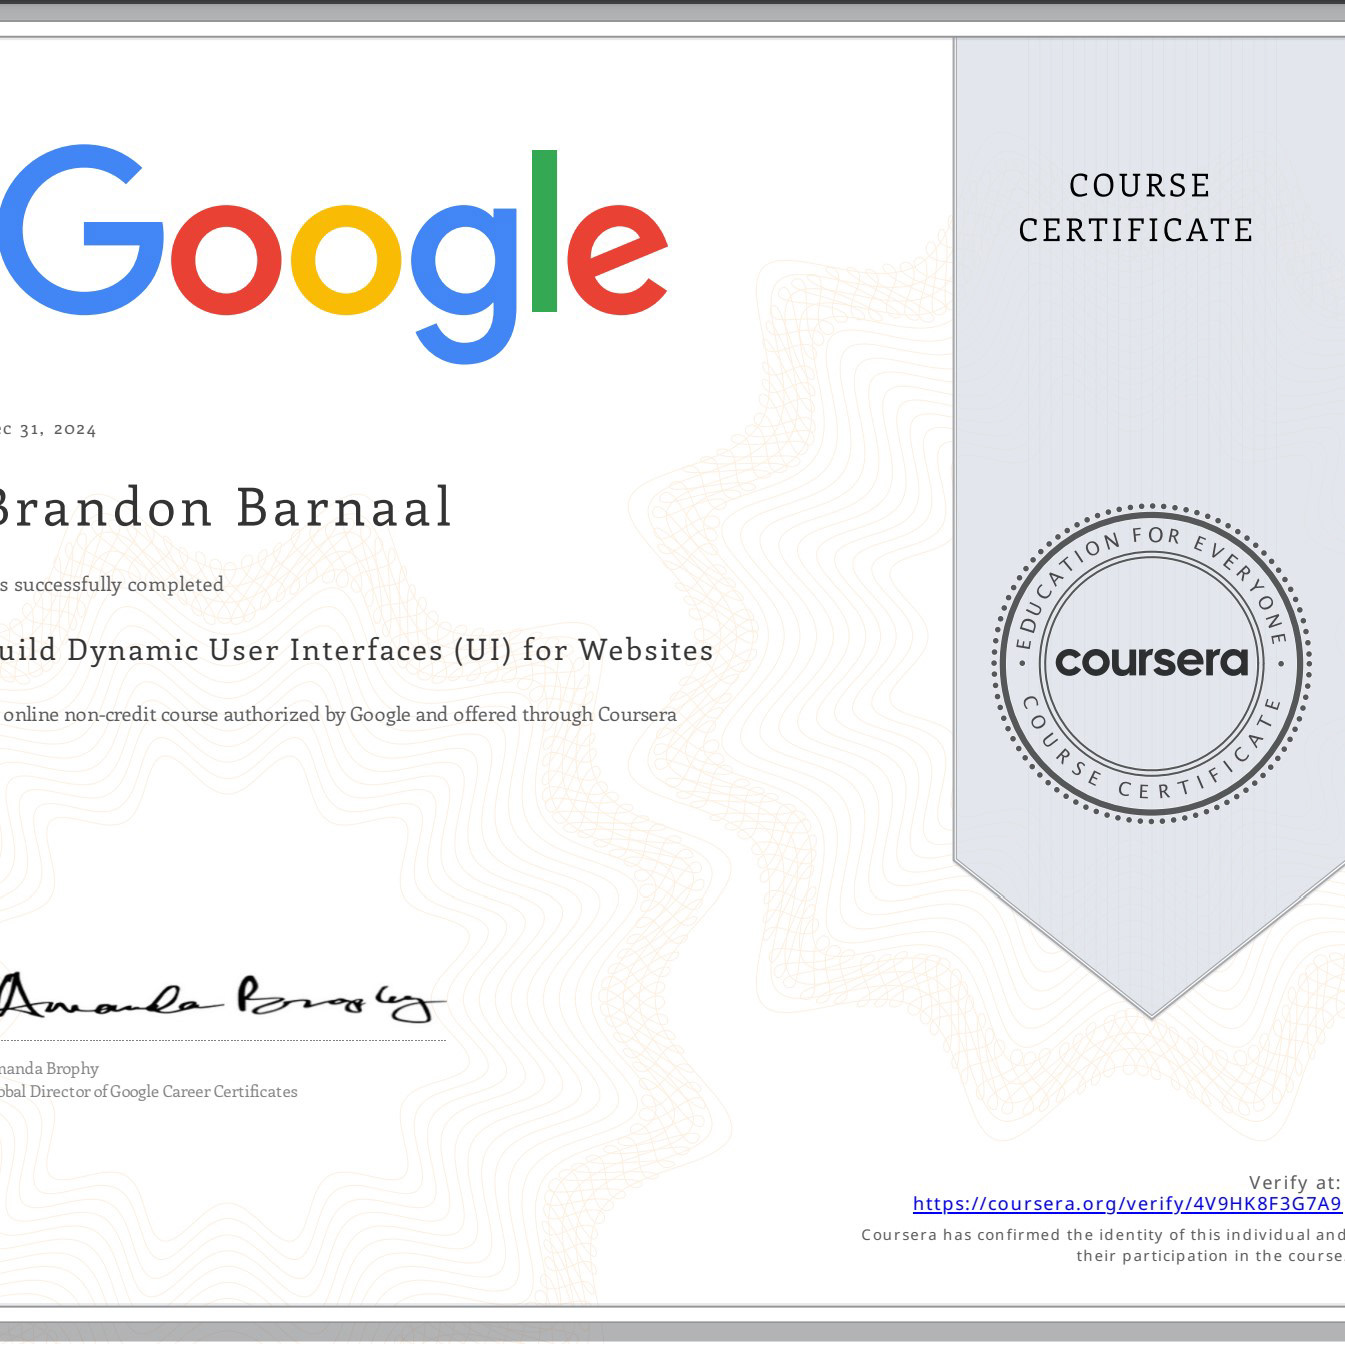Click the course title Dynamic User Interfaces
1345x1345 pixels.
(255, 651)
